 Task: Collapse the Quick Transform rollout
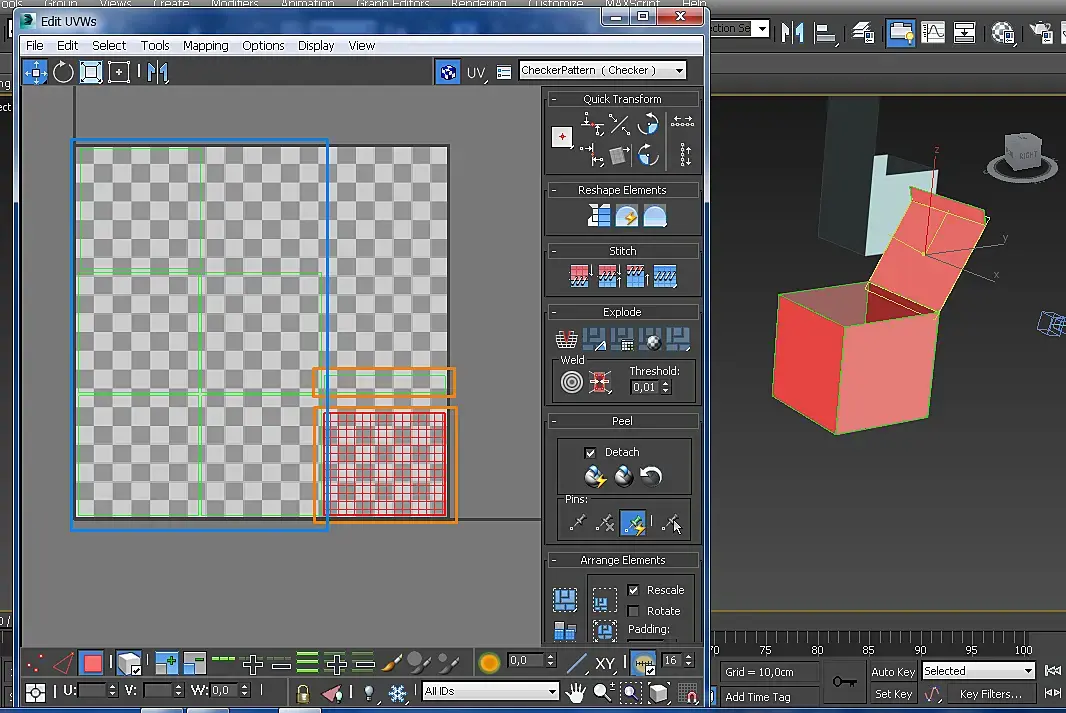pyautogui.click(x=621, y=99)
